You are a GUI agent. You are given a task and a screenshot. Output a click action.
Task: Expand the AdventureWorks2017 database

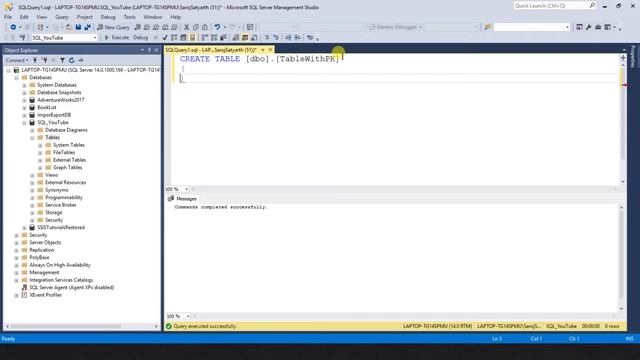[x=24, y=100]
